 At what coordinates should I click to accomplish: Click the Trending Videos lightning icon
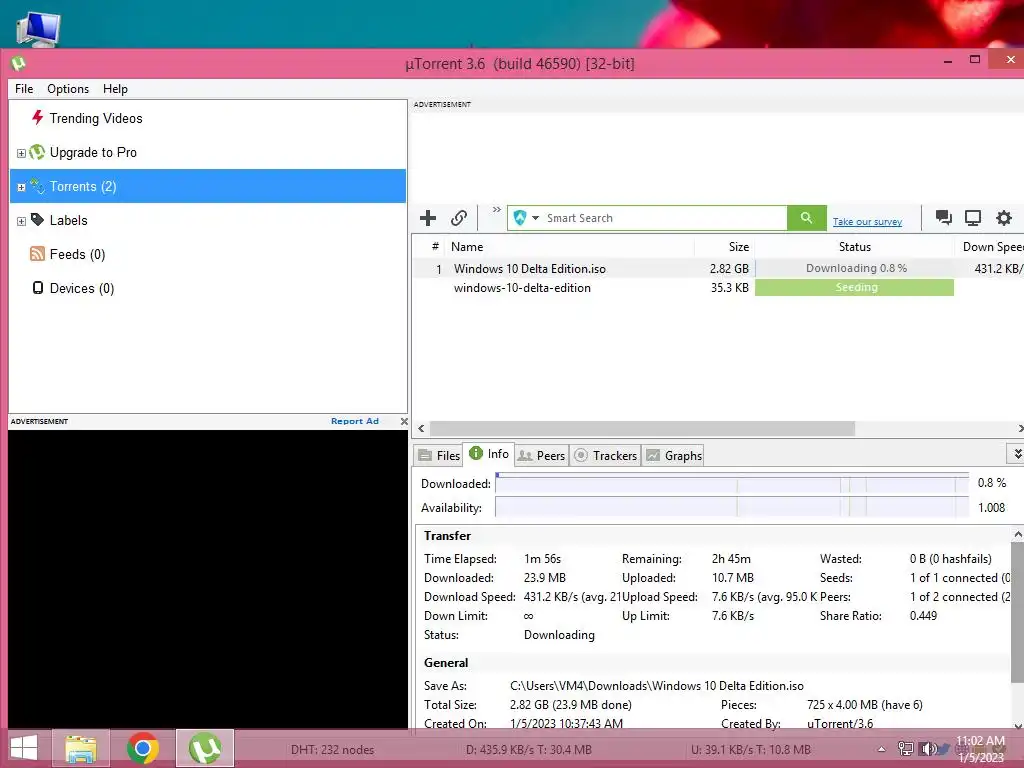[x=38, y=118]
